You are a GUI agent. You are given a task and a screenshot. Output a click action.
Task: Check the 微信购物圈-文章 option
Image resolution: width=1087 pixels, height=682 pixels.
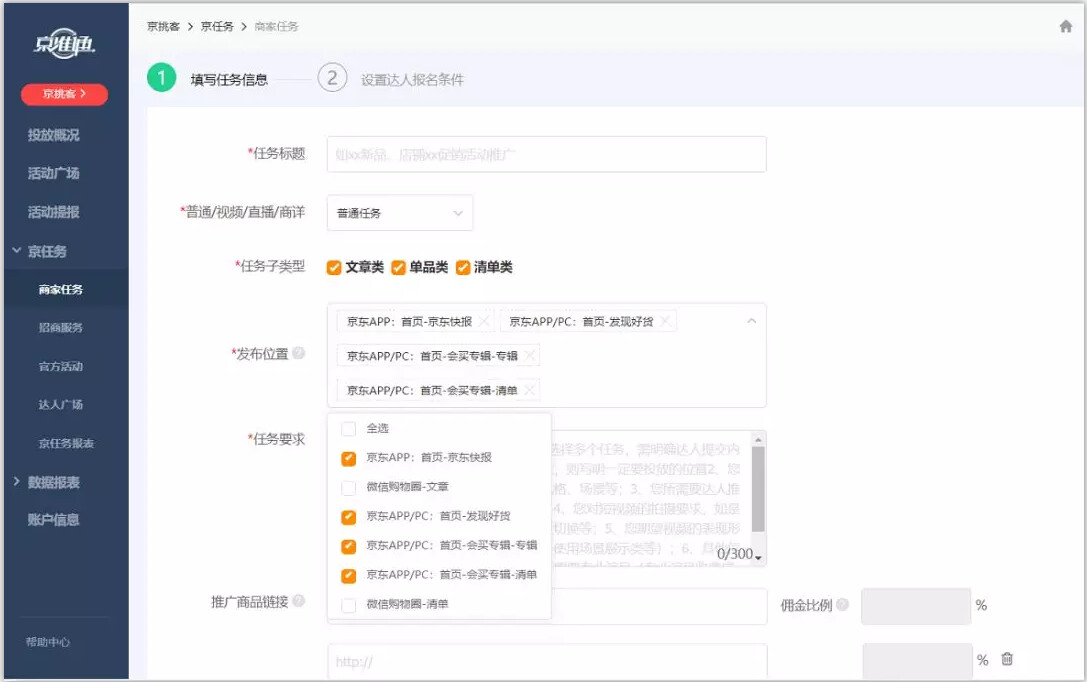(349, 488)
